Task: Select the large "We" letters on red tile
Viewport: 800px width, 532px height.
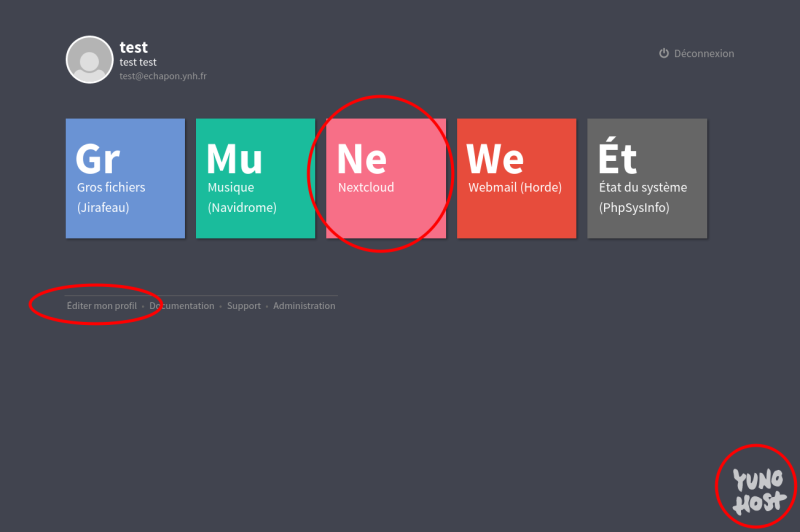Action: 495,158
